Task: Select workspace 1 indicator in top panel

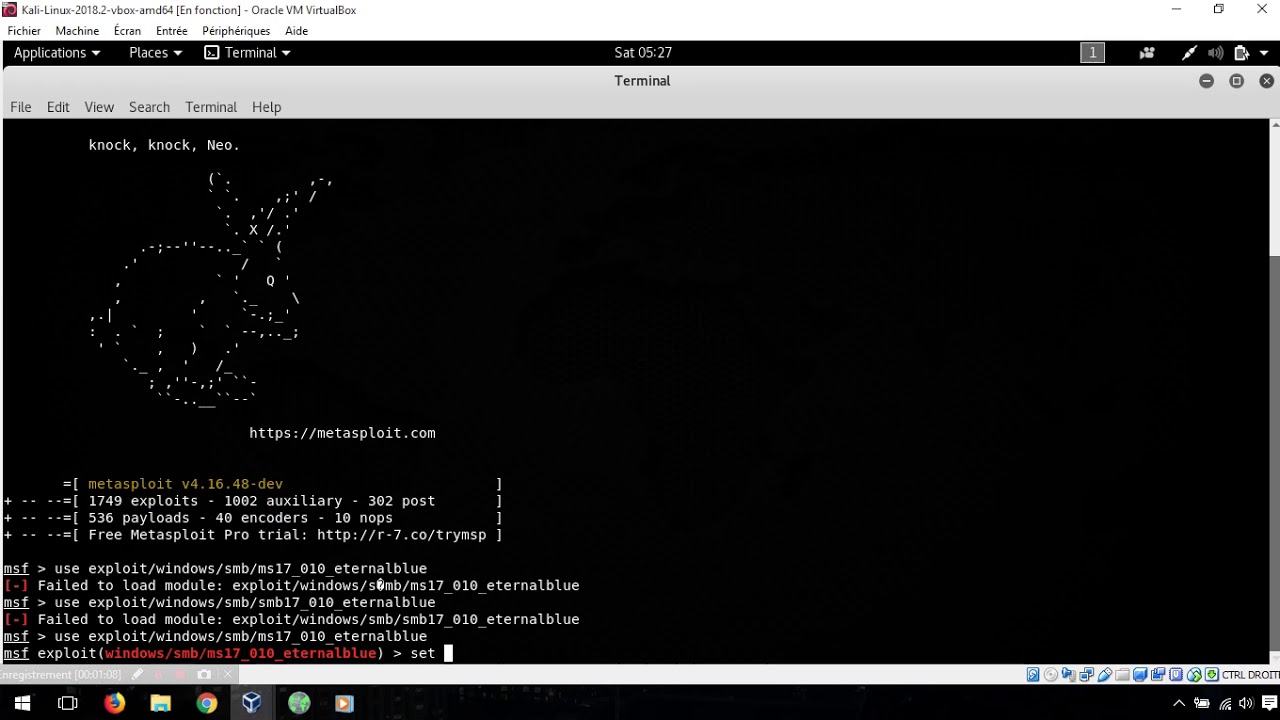Action: [x=1092, y=53]
